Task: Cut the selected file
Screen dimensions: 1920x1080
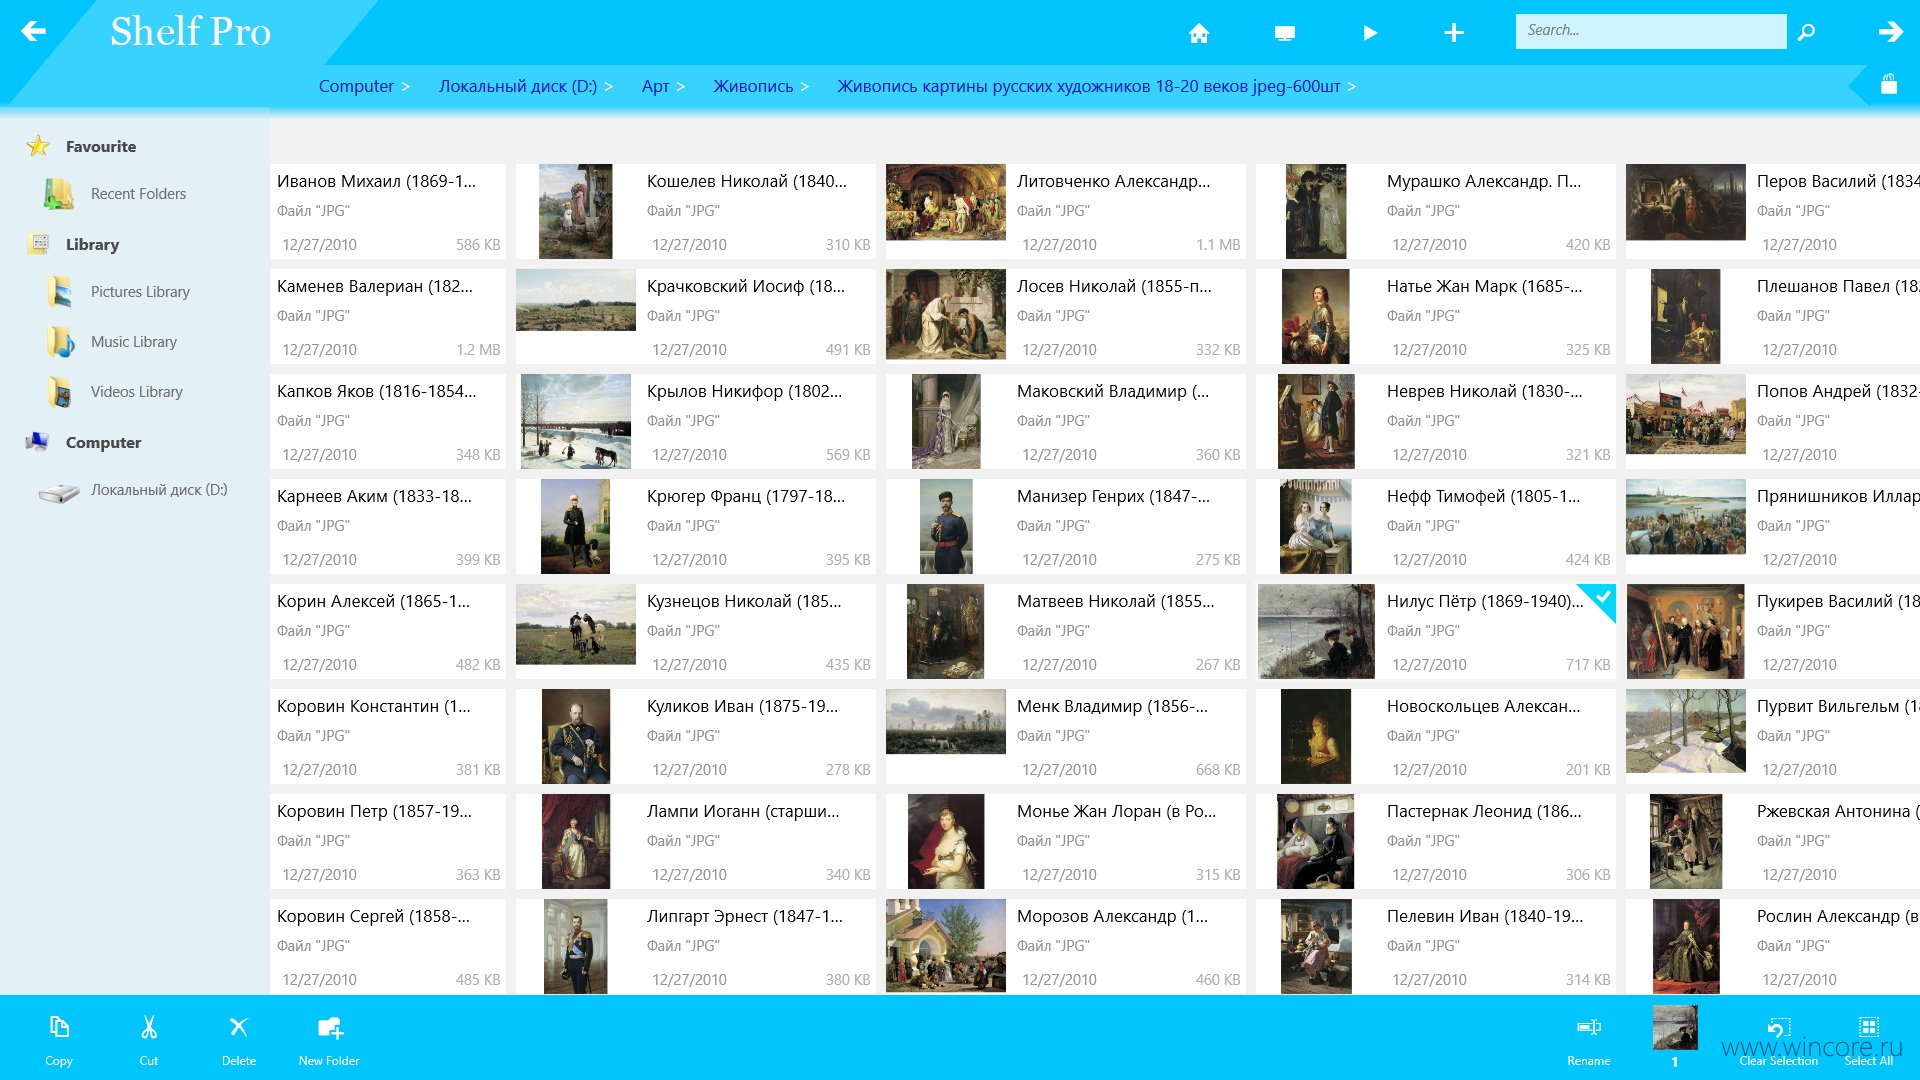Action: [149, 1039]
